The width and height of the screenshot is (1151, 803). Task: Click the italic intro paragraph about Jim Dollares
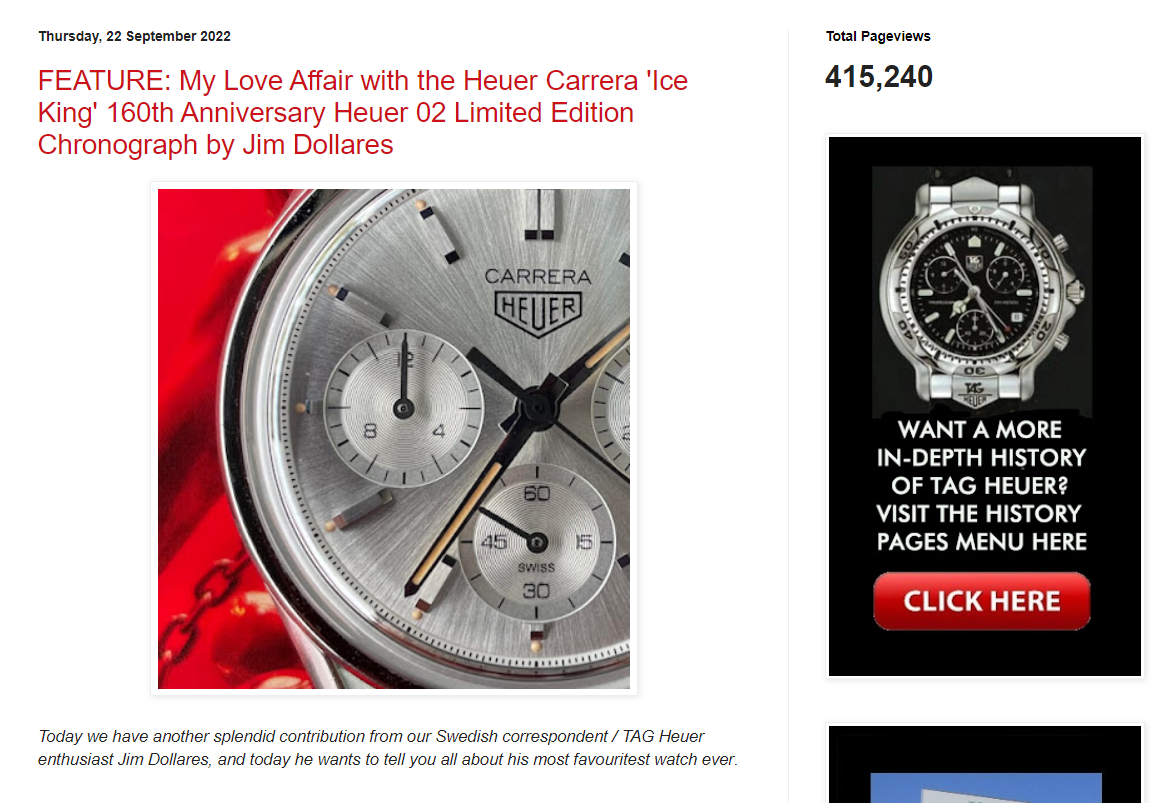click(388, 747)
